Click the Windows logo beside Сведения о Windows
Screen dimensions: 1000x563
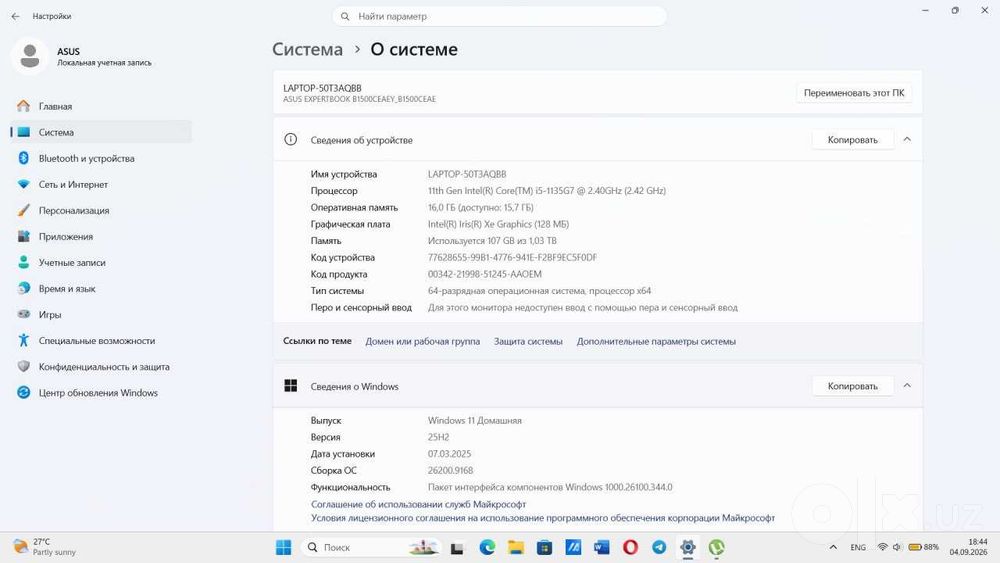coord(291,386)
